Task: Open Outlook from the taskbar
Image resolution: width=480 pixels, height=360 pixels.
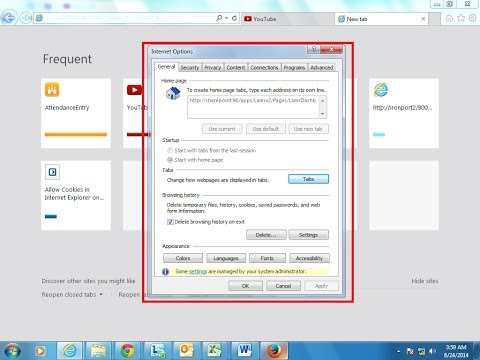Action: click(186, 351)
